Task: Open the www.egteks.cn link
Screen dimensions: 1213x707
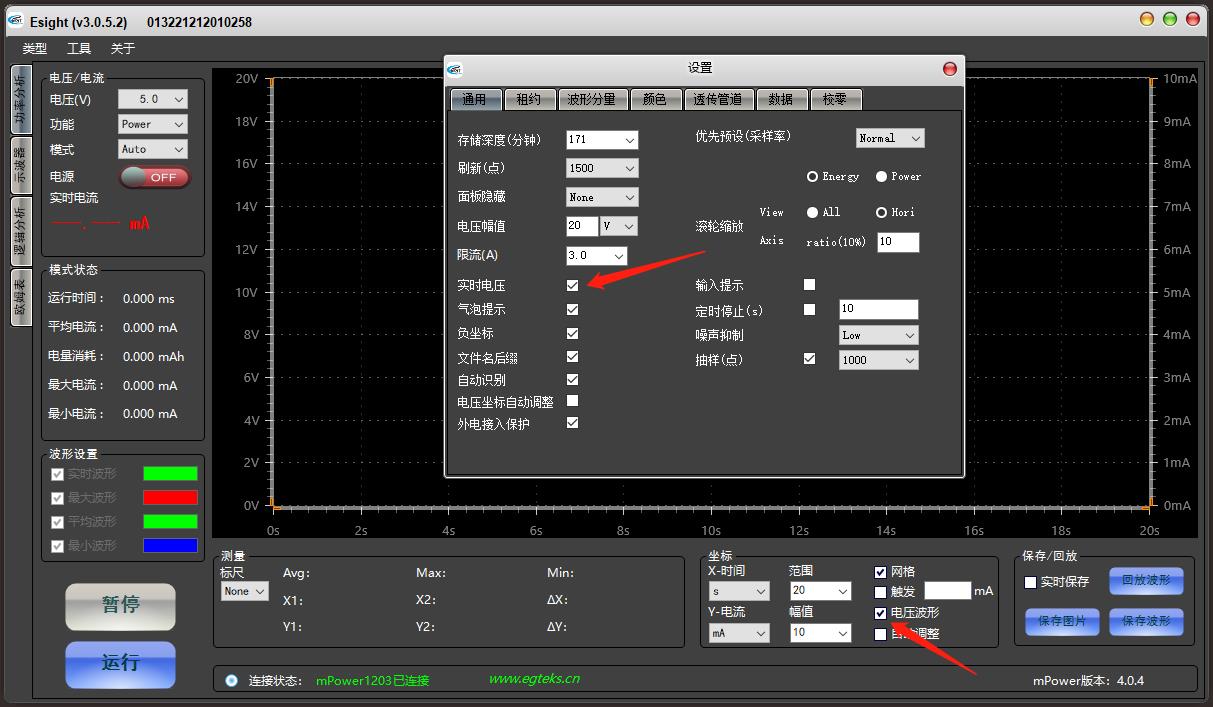Action: click(x=534, y=679)
